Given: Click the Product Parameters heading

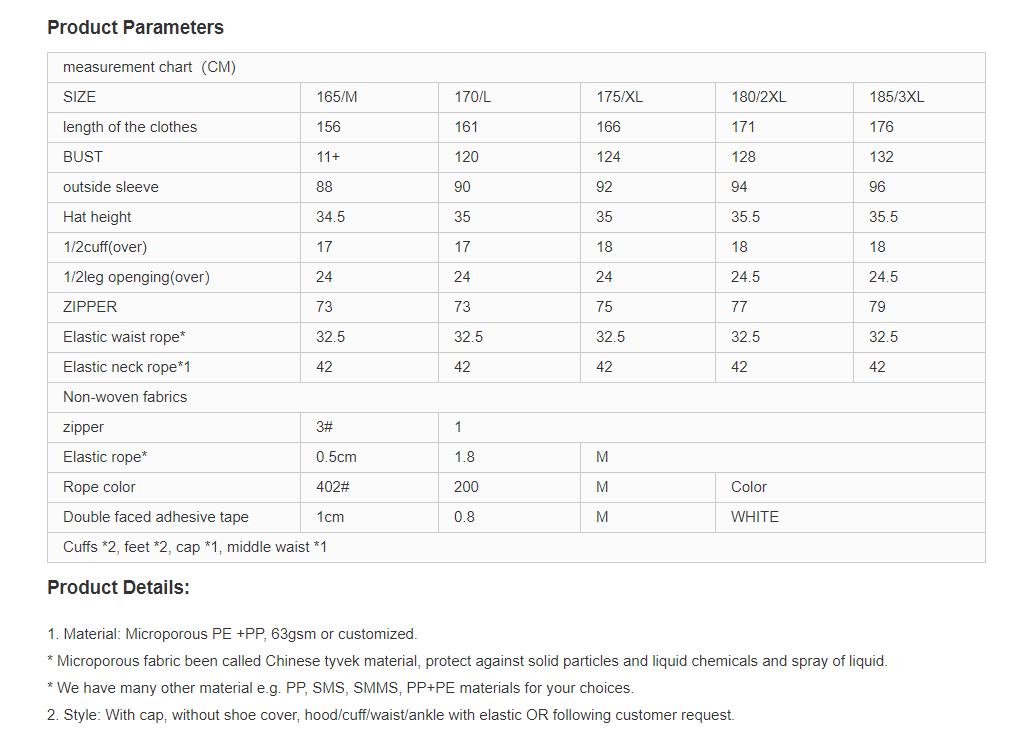Looking at the screenshot, I should (x=135, y=28).
